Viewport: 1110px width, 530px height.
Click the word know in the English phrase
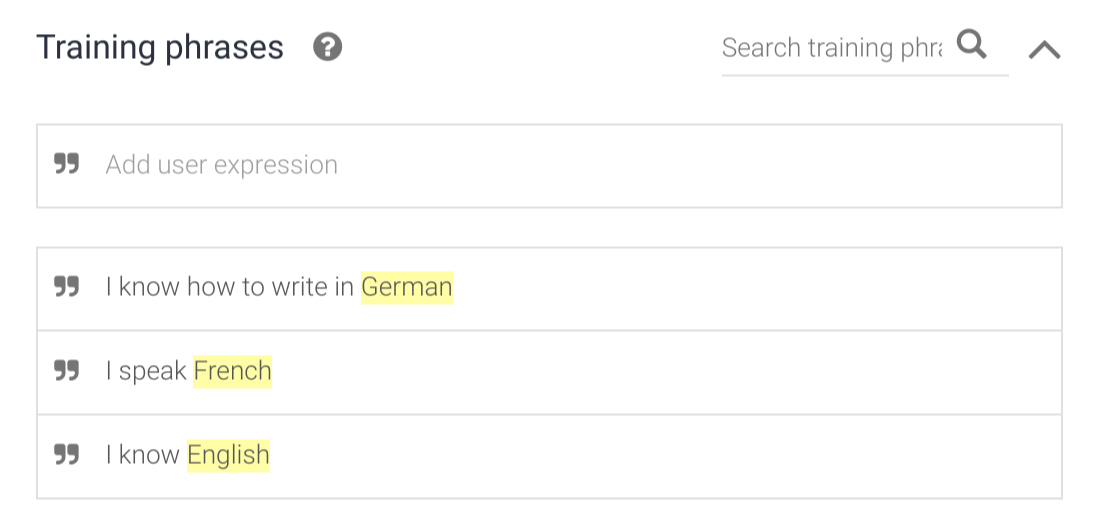pyautogui.click(x=149, y=455)
